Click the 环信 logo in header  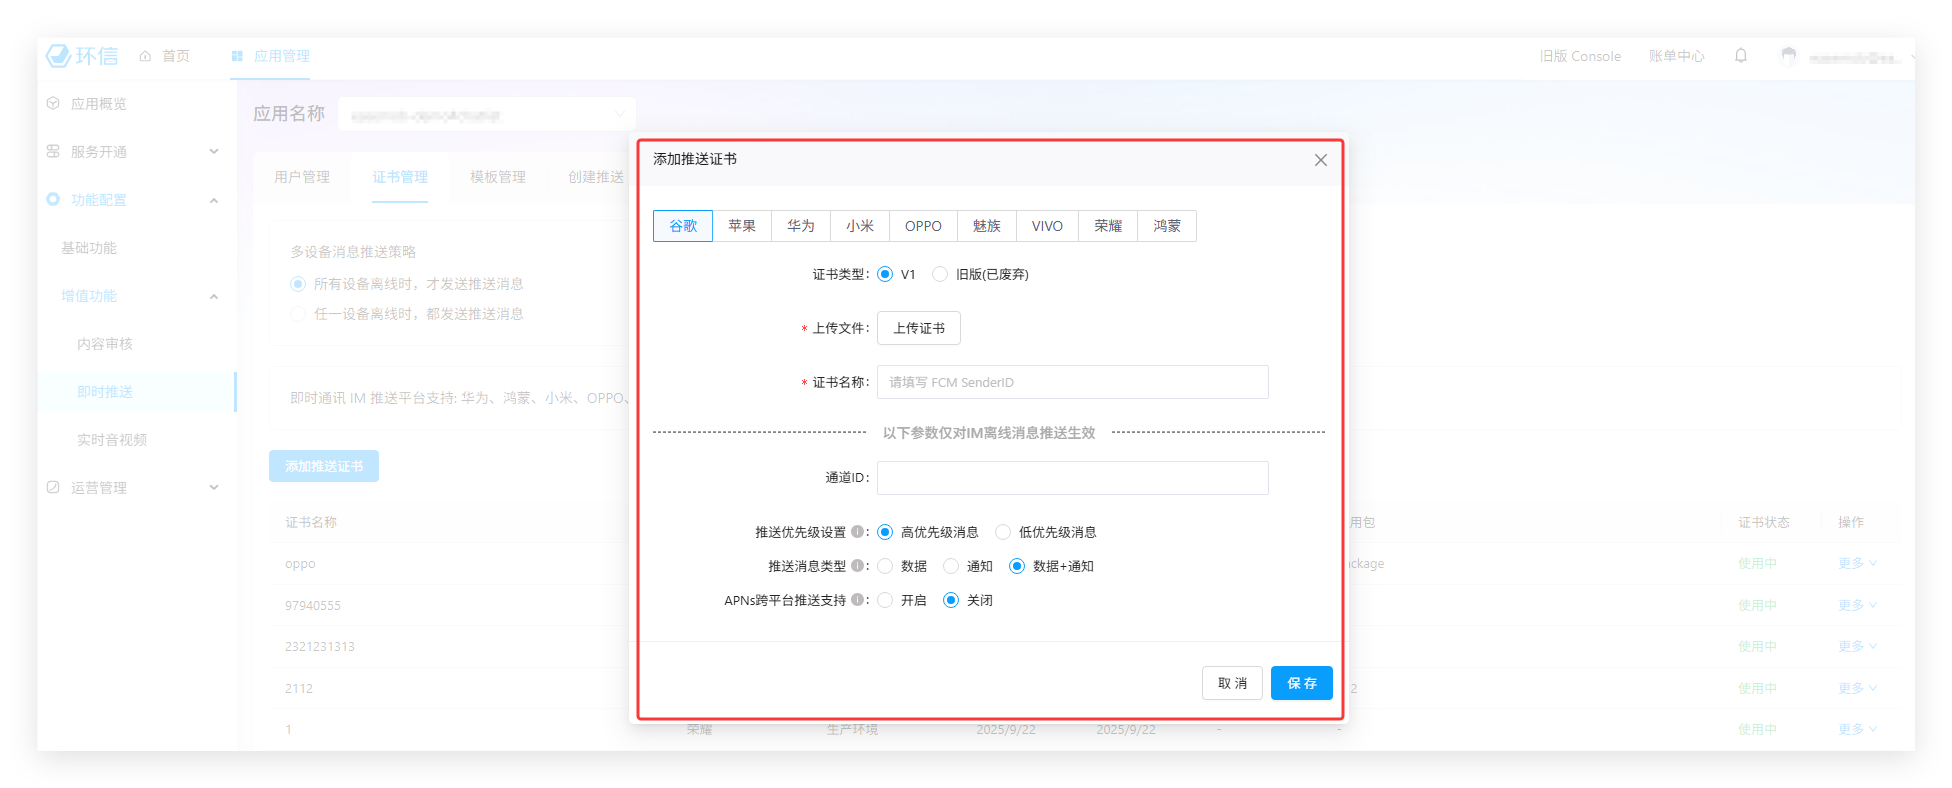coord(82,56)
